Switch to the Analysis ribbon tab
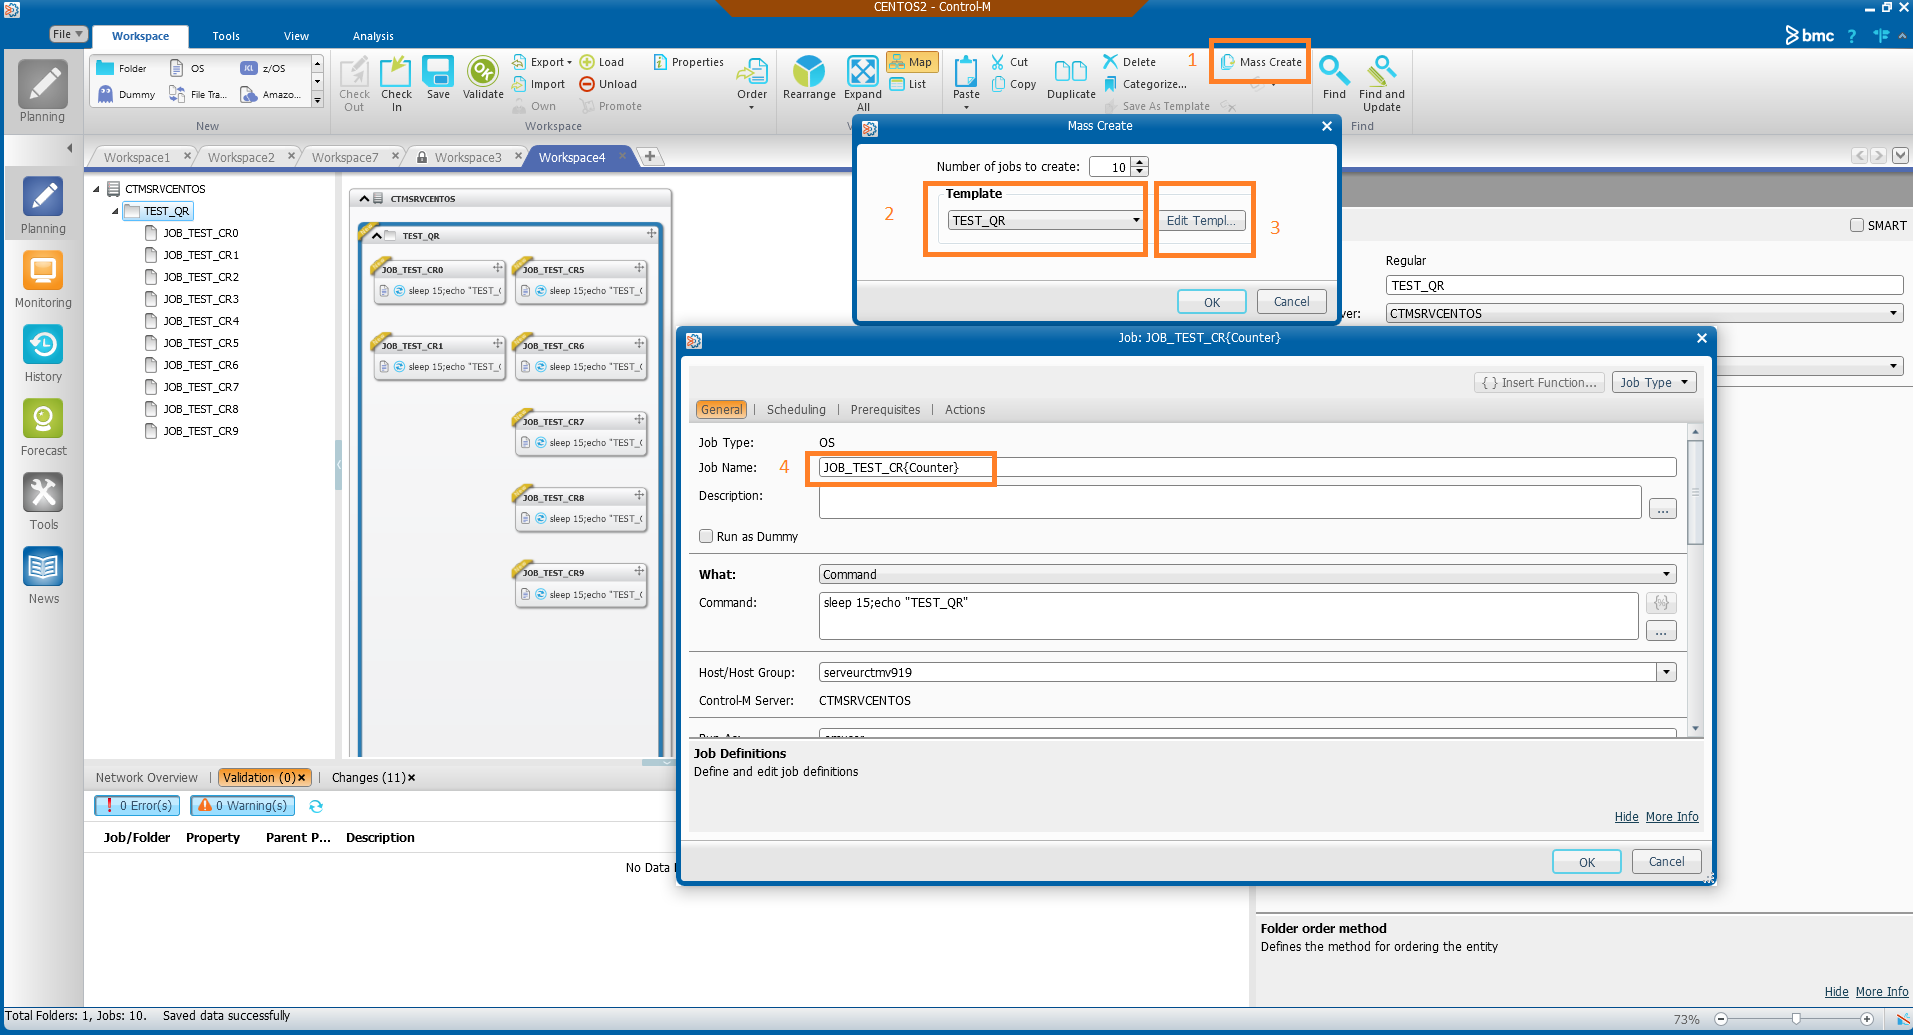The width and height of the screenshot is (1913, 1035). pos(373,36)
